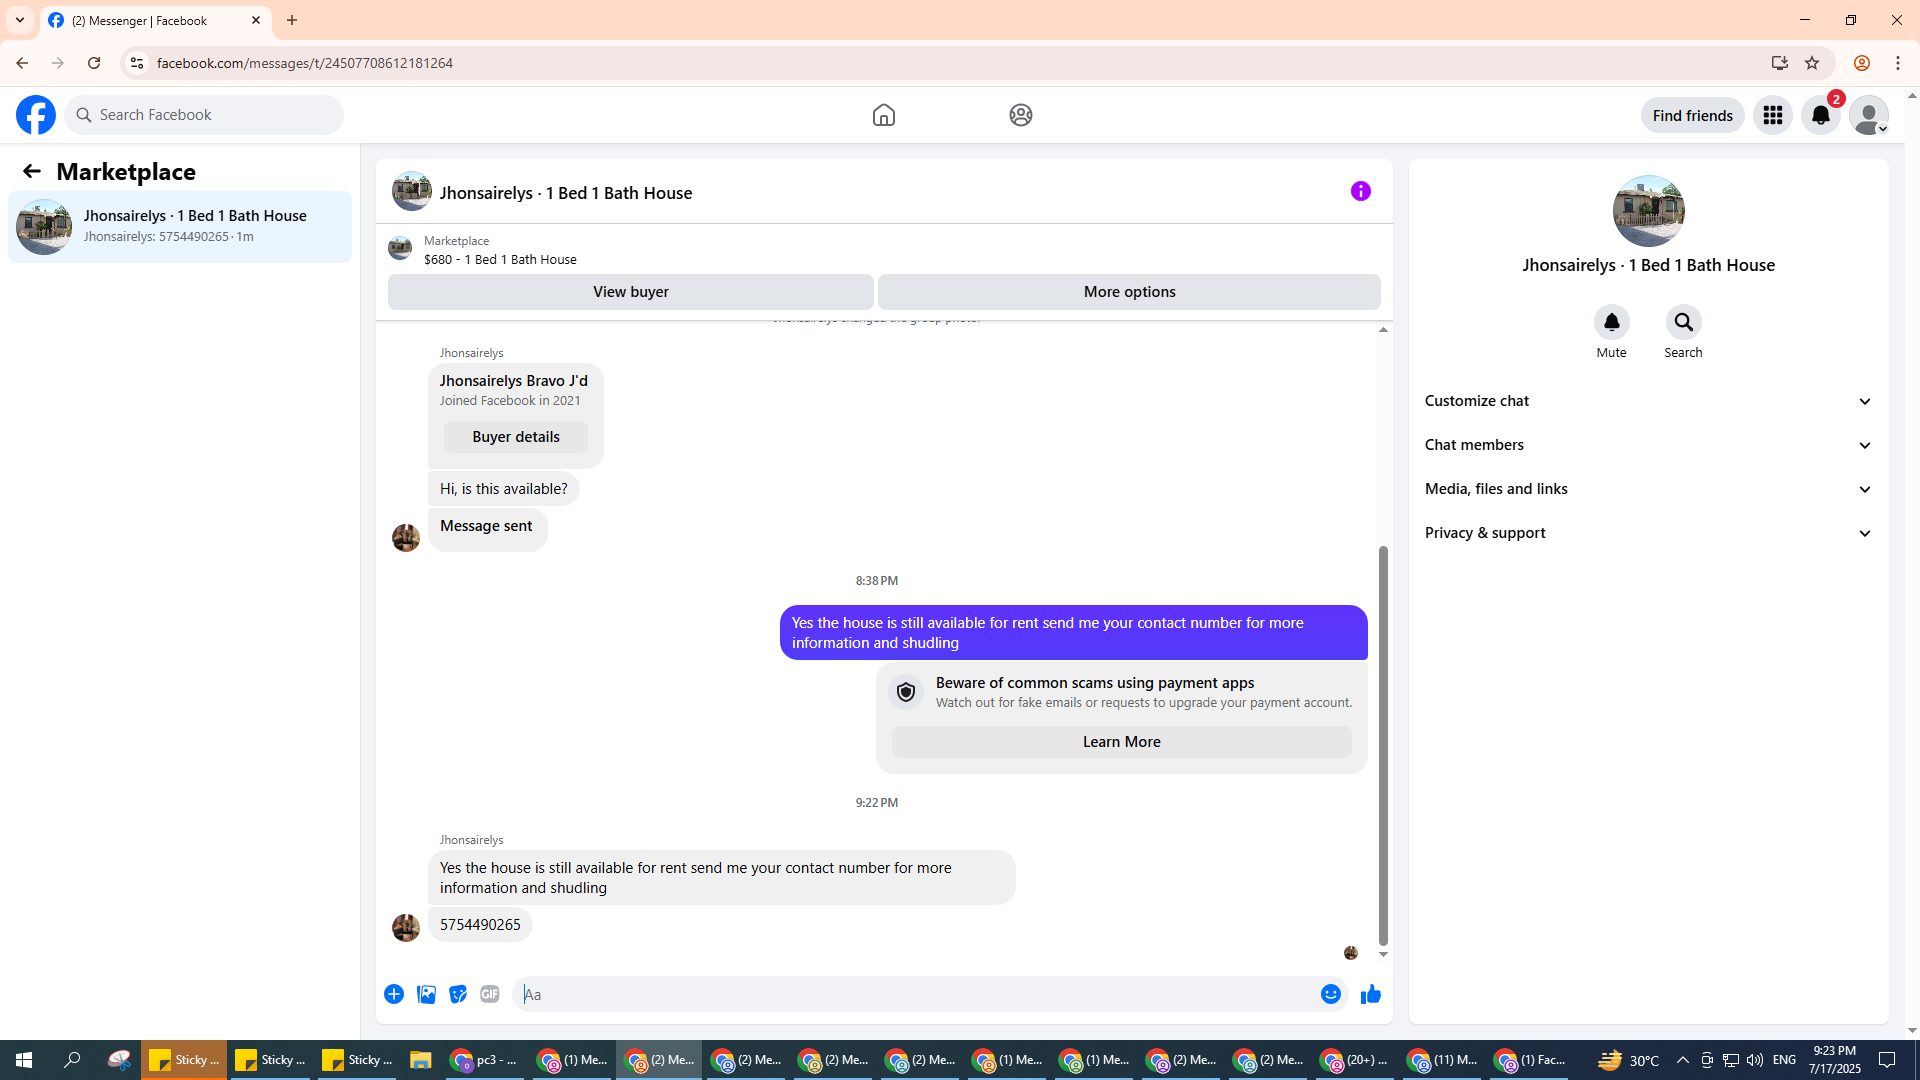This screenshot has height=1080, width=1920.
Task: Open the tab search dropdown arrow
Action: (20, 20)
